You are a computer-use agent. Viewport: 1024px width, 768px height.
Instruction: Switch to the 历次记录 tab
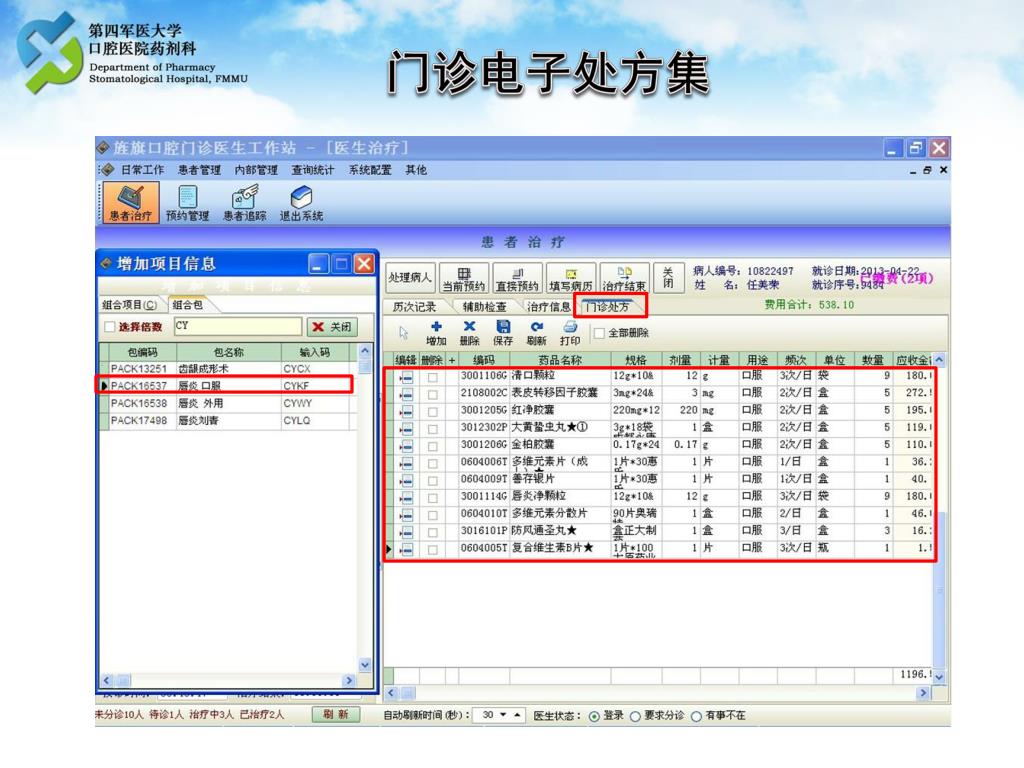tap(415, 306)
